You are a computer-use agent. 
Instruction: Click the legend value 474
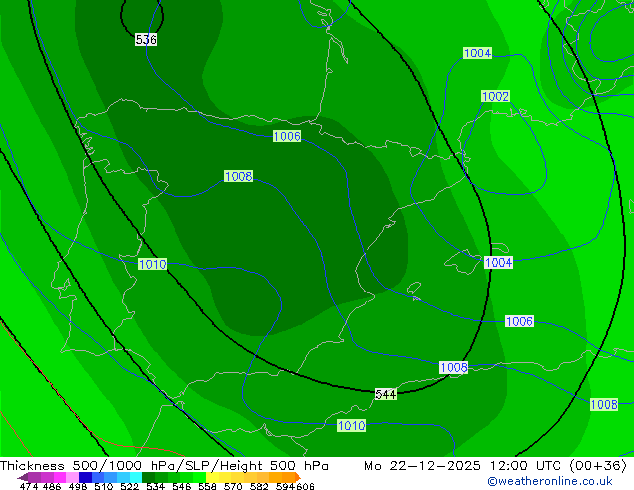click(x=29, y=486)
